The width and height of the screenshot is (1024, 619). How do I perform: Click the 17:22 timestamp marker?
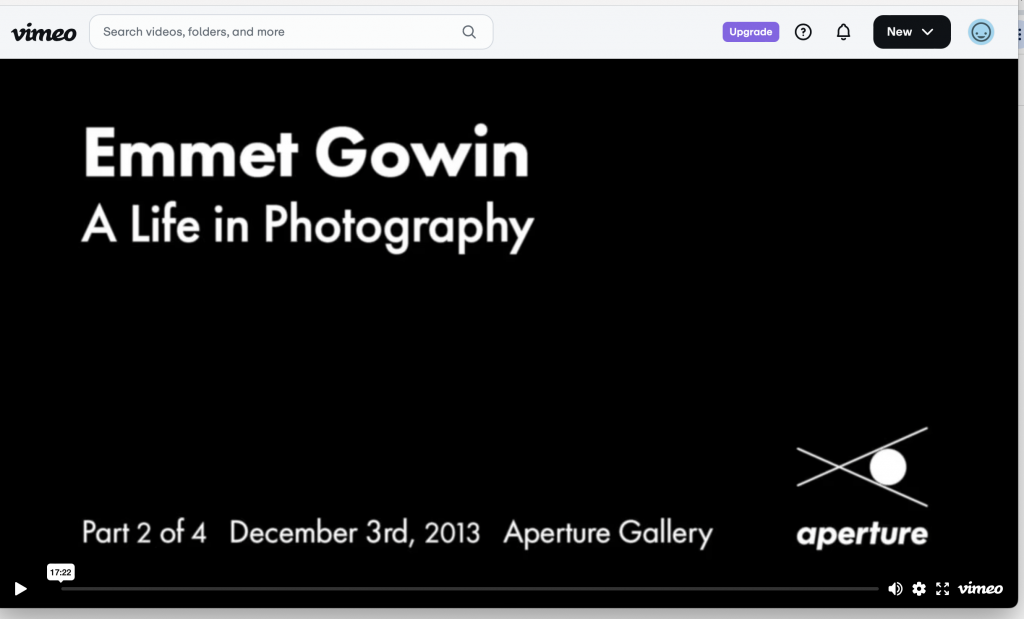click(x=61, y=573)
